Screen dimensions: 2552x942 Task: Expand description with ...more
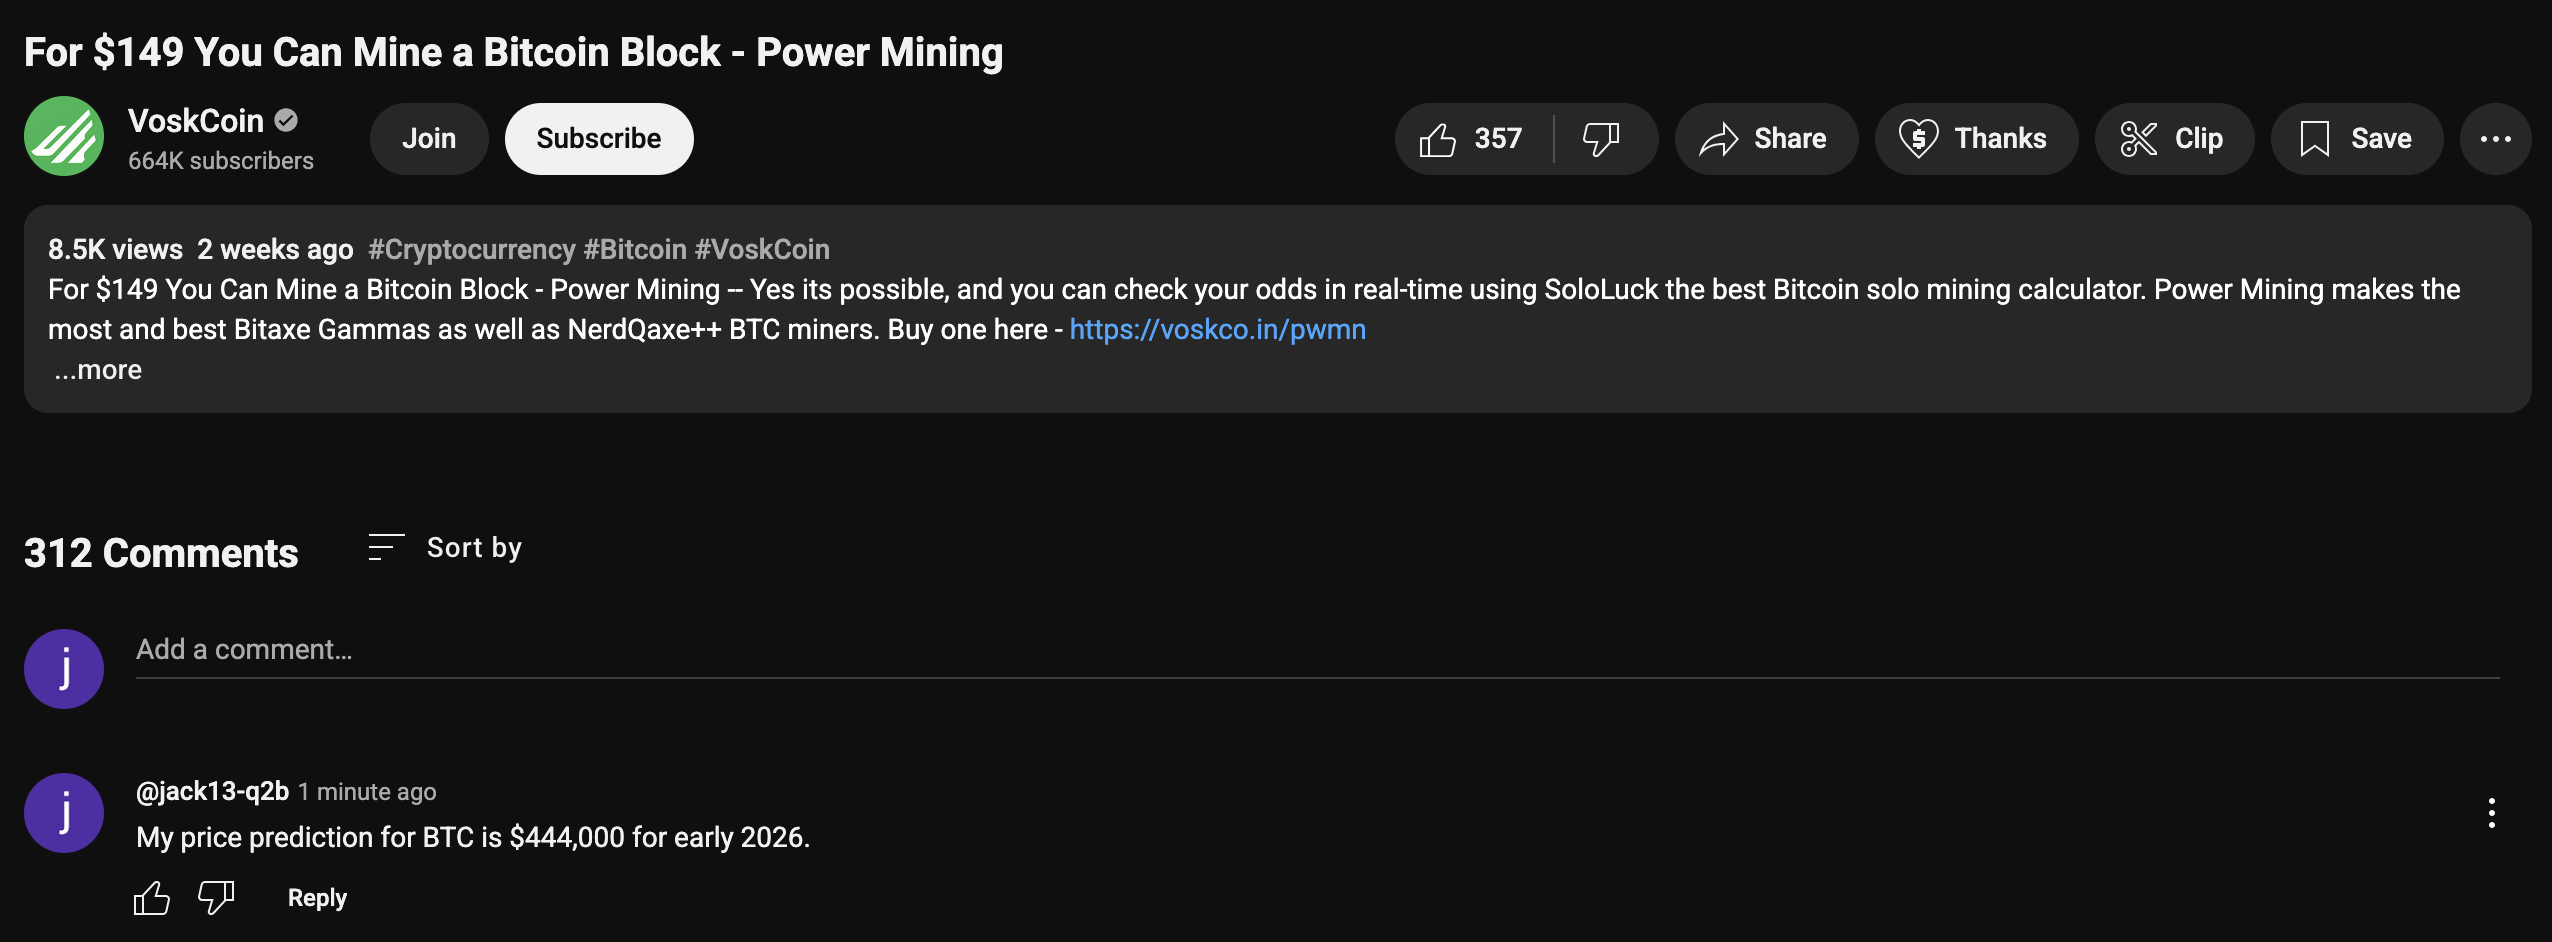(x=98, y=370)
